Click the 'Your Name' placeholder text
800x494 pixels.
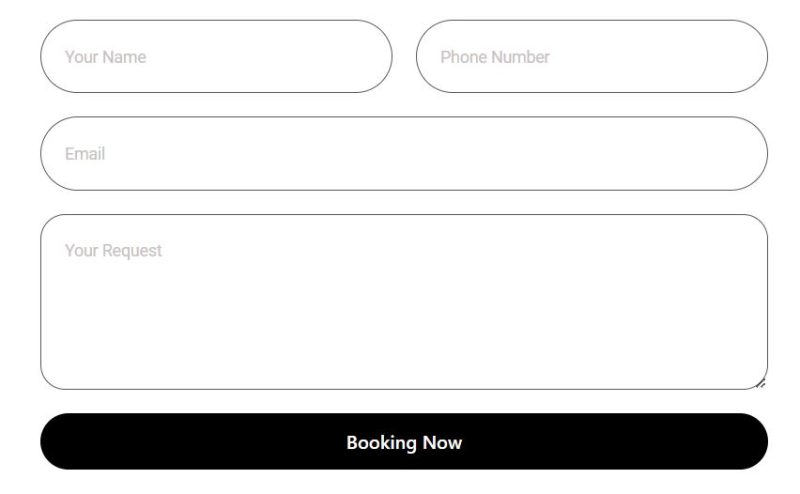(x=105, y=57)
